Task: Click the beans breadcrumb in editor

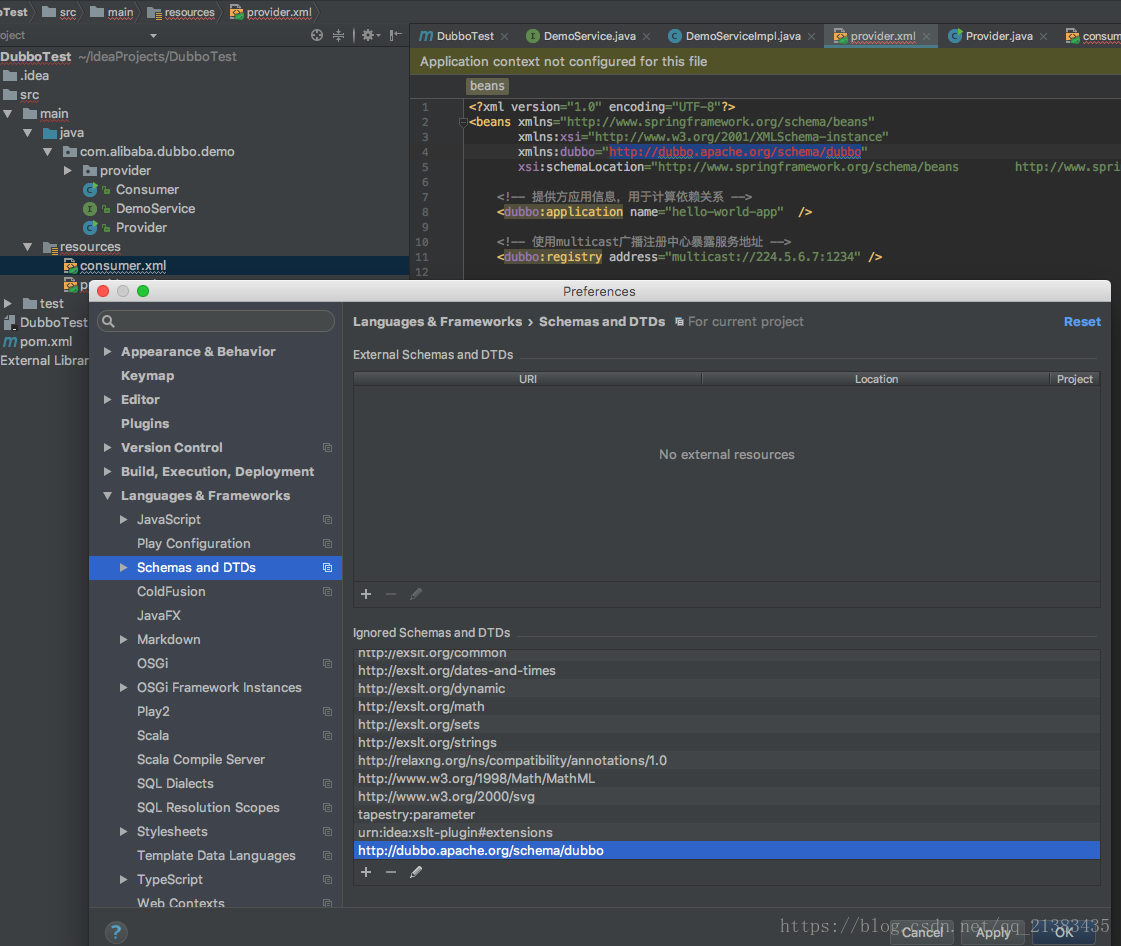Action: (487, 86)
